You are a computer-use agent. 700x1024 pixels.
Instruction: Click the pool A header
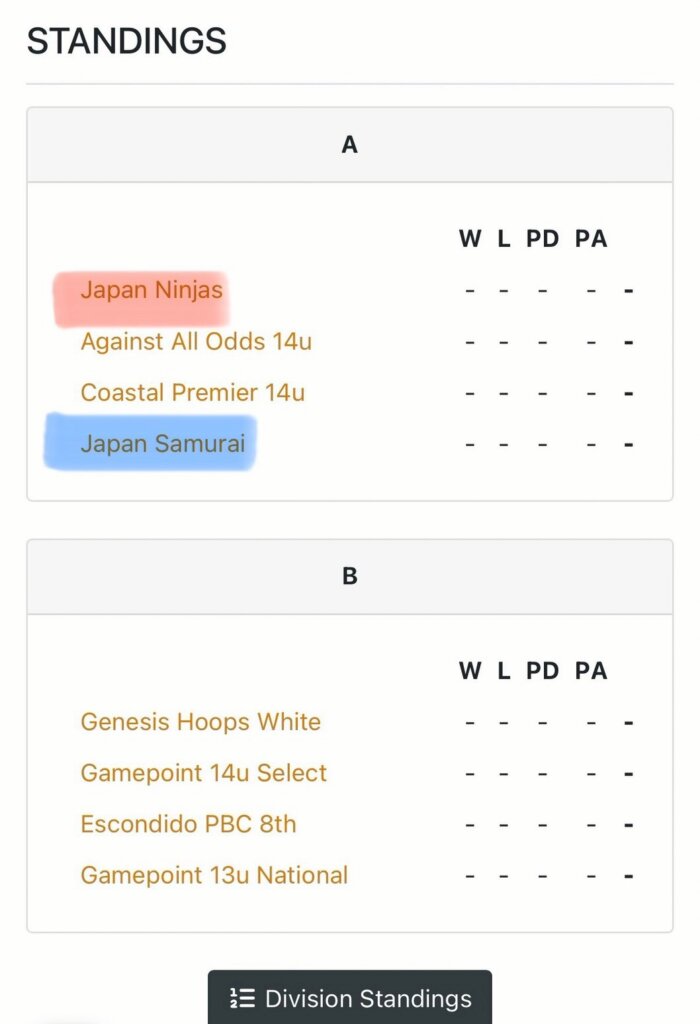click(x=350, y=145)
